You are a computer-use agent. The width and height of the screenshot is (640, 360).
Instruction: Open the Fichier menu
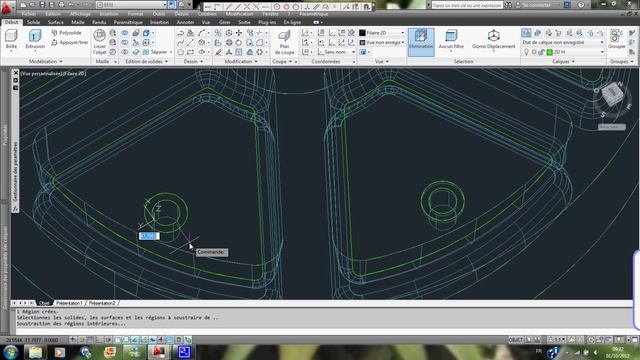click(29, 14)
